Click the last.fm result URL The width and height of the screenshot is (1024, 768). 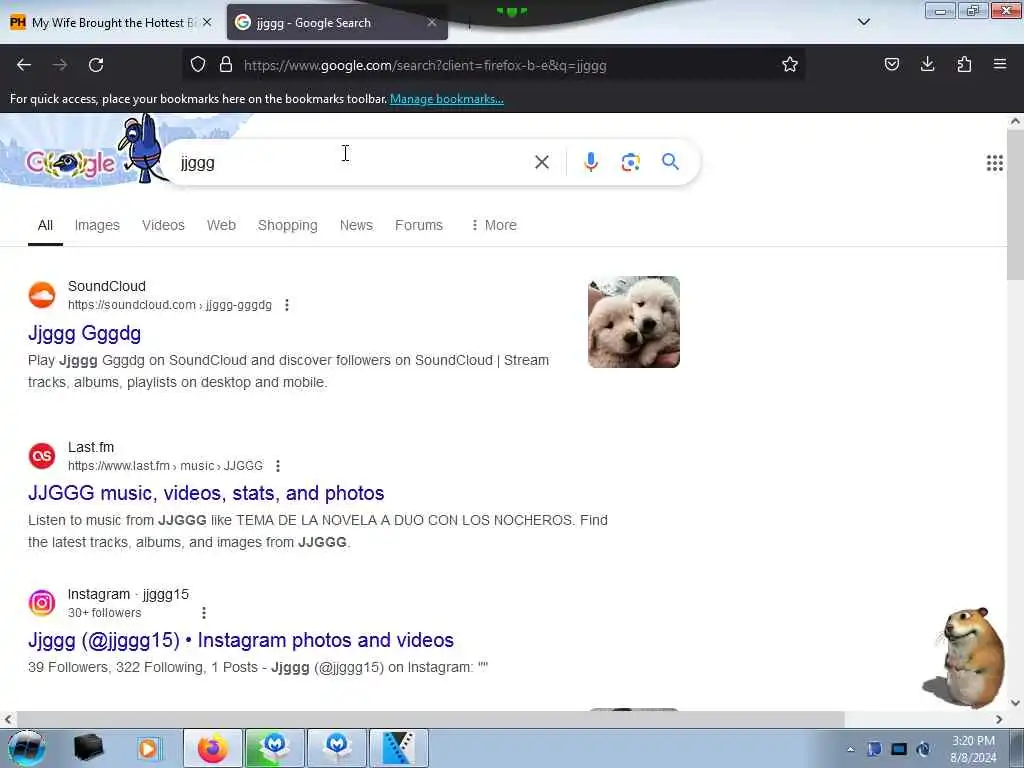click(x=165, y=466)
